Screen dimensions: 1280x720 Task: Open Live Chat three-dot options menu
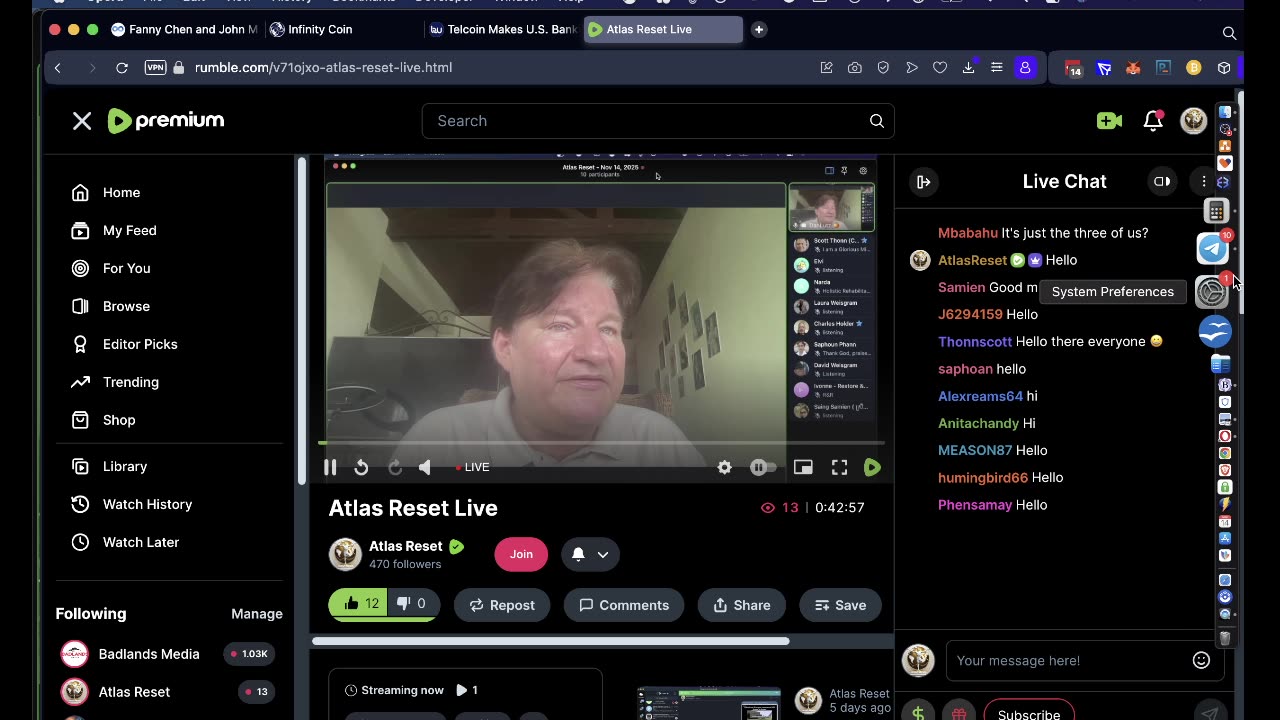point(1204,182)
